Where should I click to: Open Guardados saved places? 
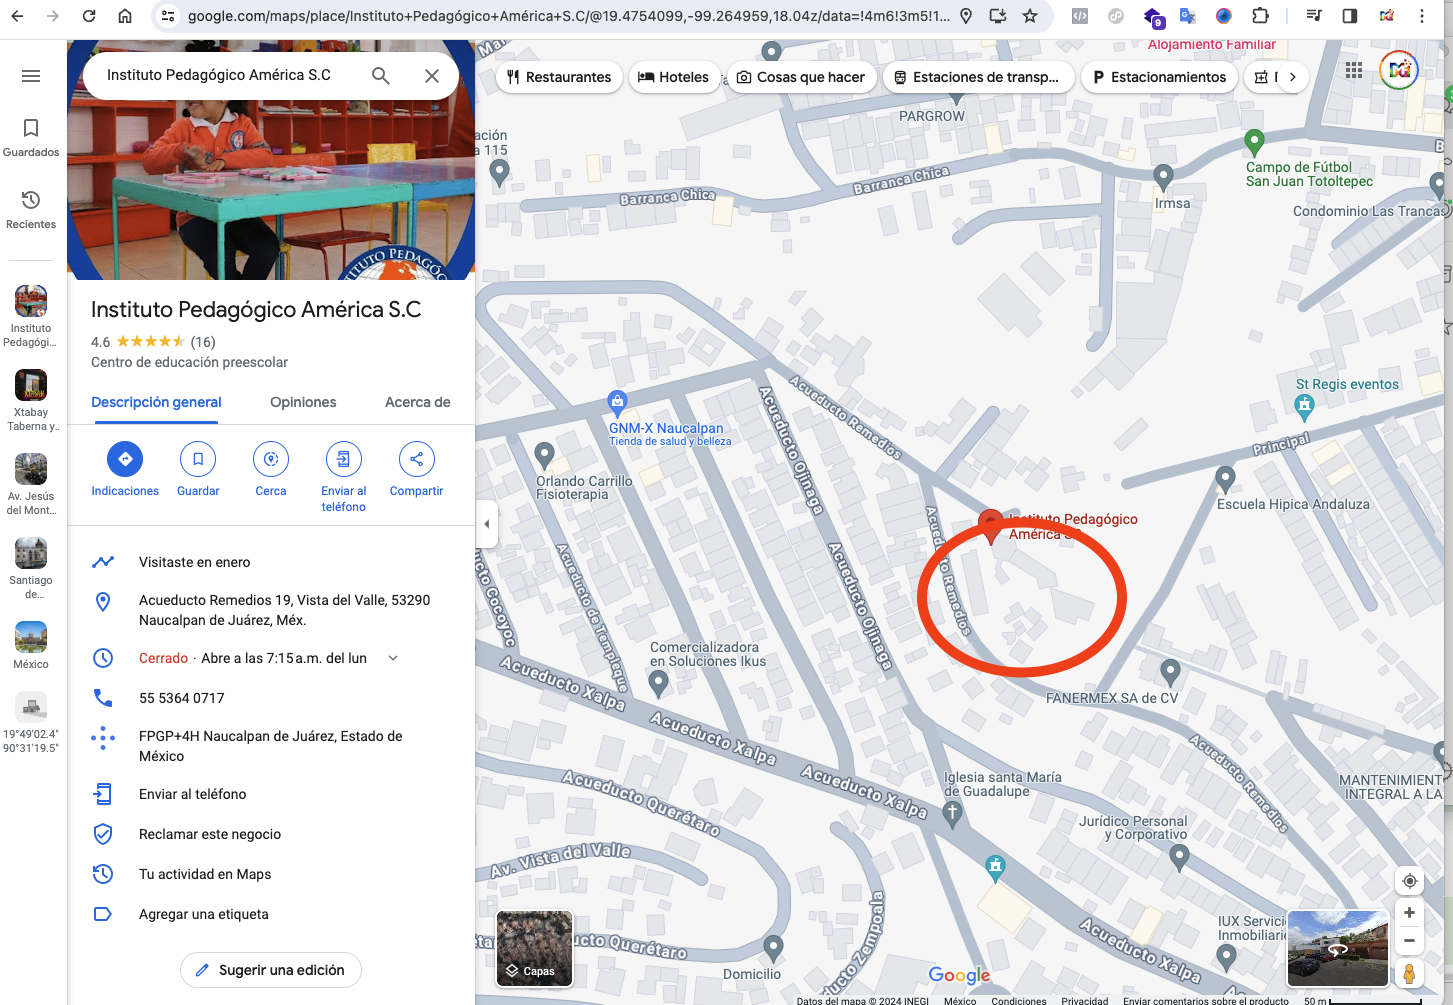(x=31, y=137)
